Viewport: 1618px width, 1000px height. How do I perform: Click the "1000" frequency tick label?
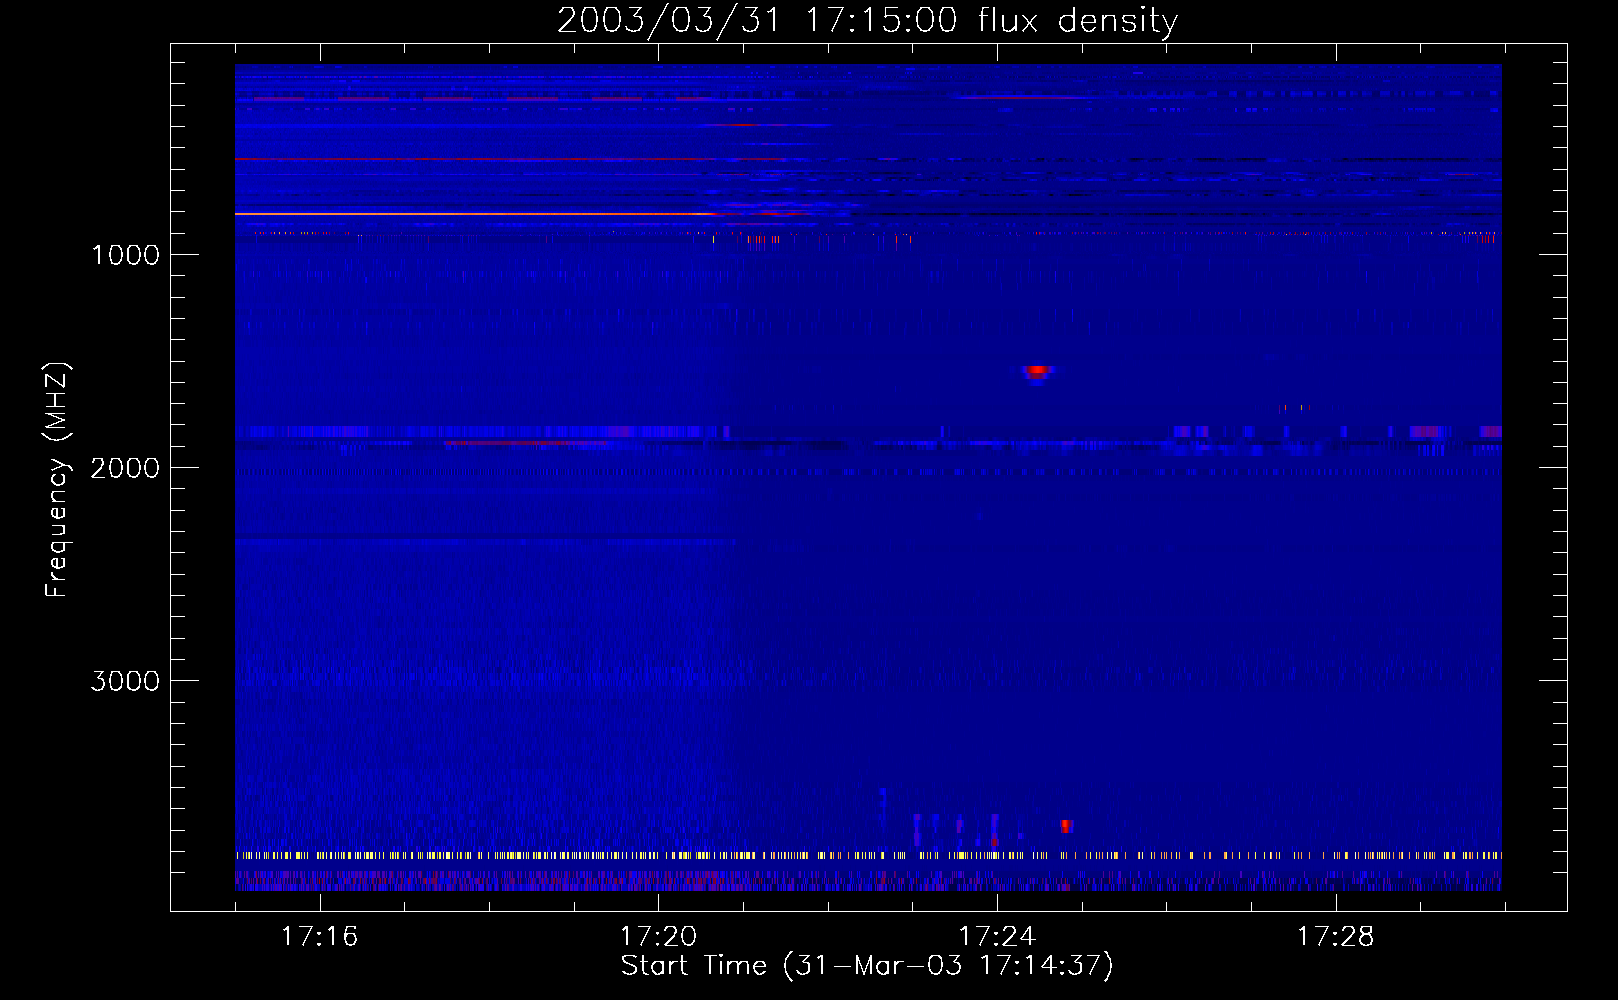[x=125, y=255]
